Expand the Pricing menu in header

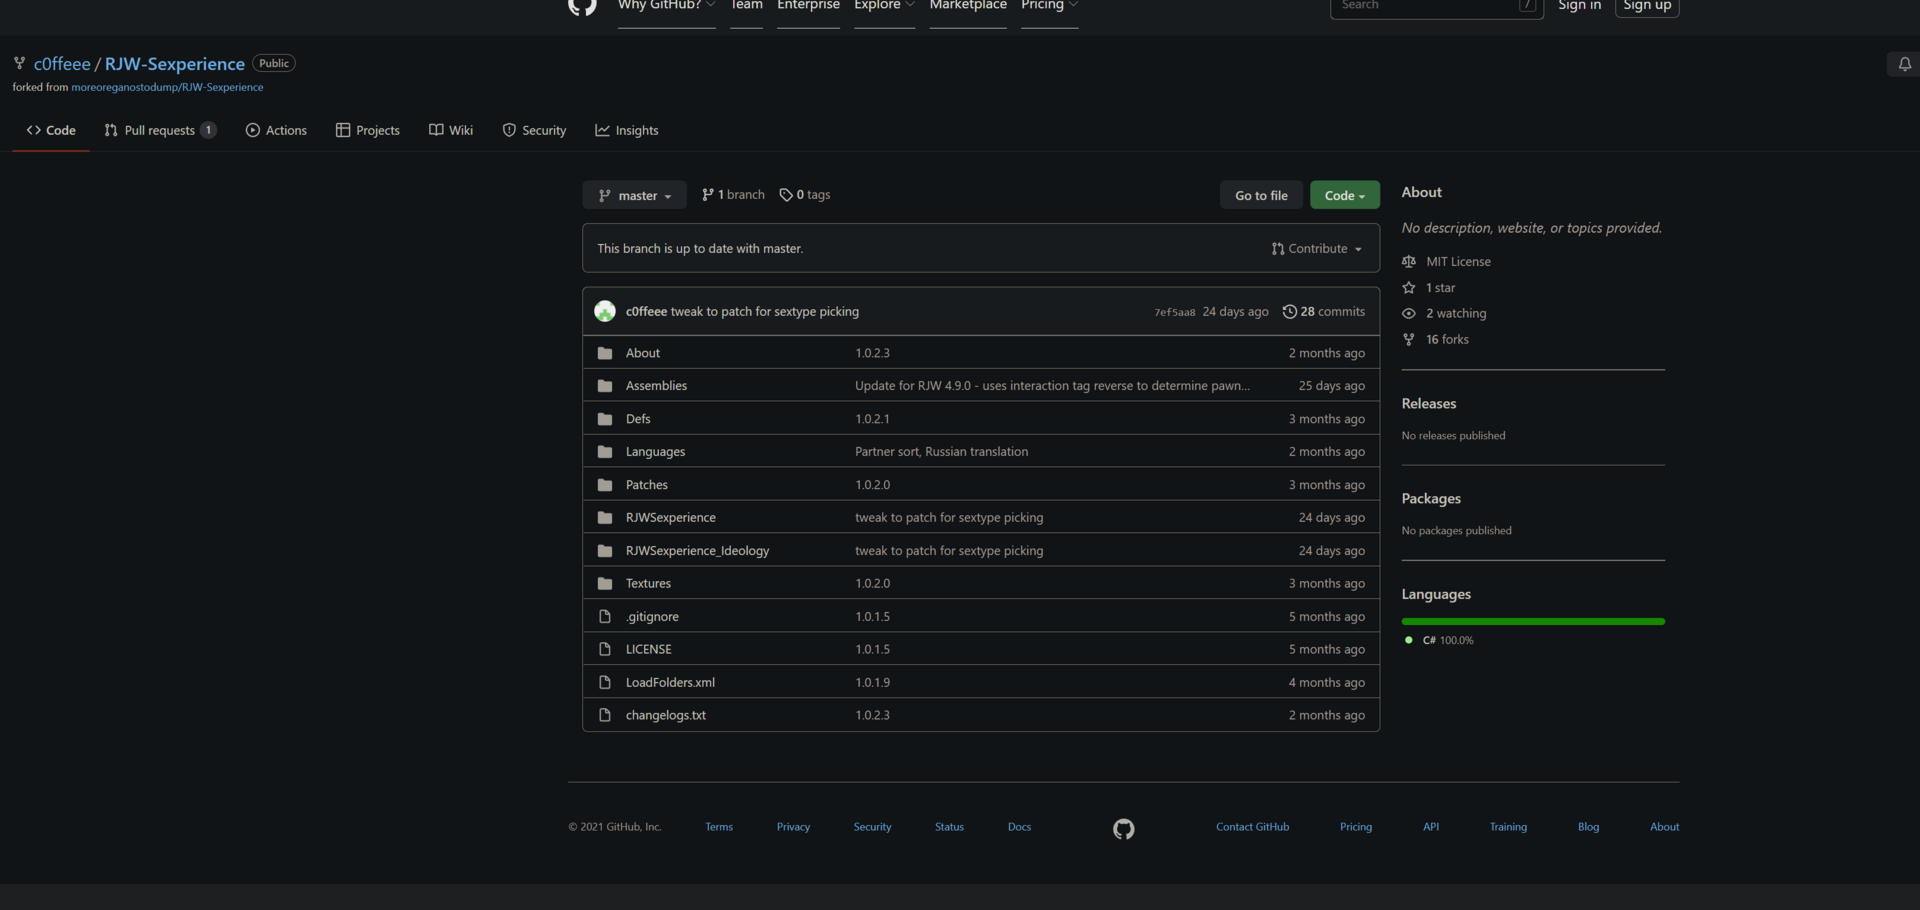pos(1050,6)
